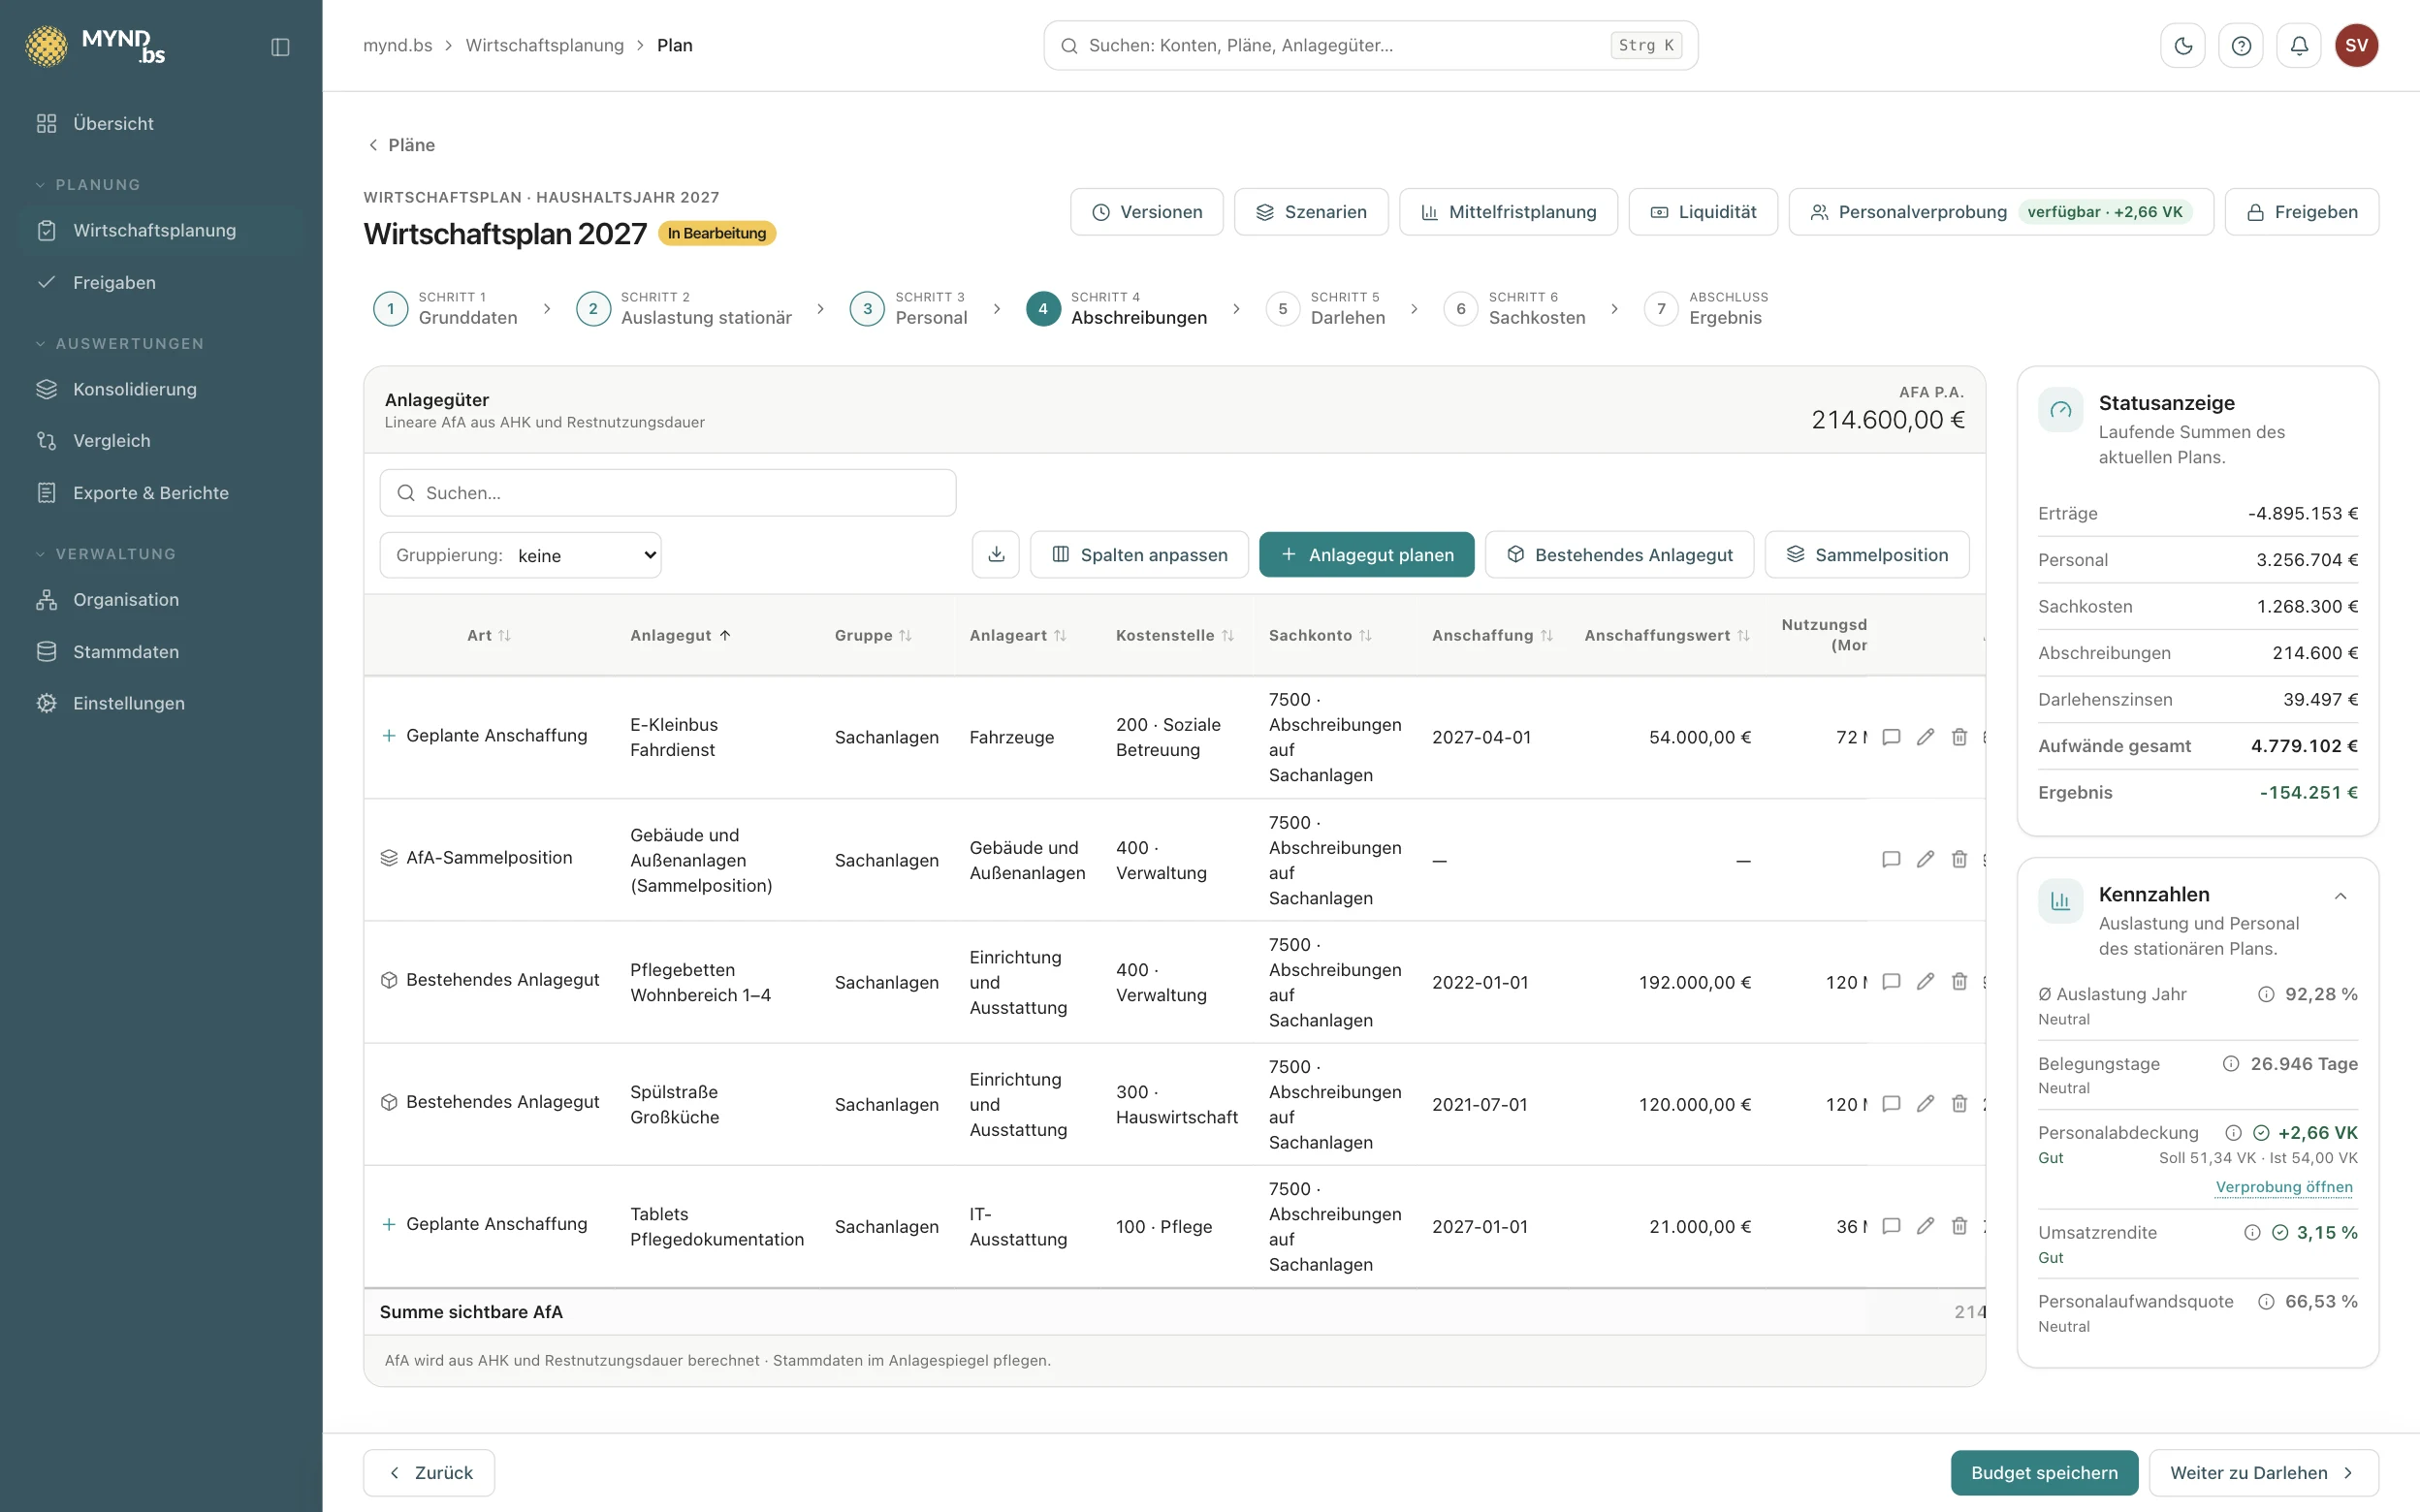Collapse the PLANUNG sidebar section
2420x1512 pixels.
pos(88,185)
